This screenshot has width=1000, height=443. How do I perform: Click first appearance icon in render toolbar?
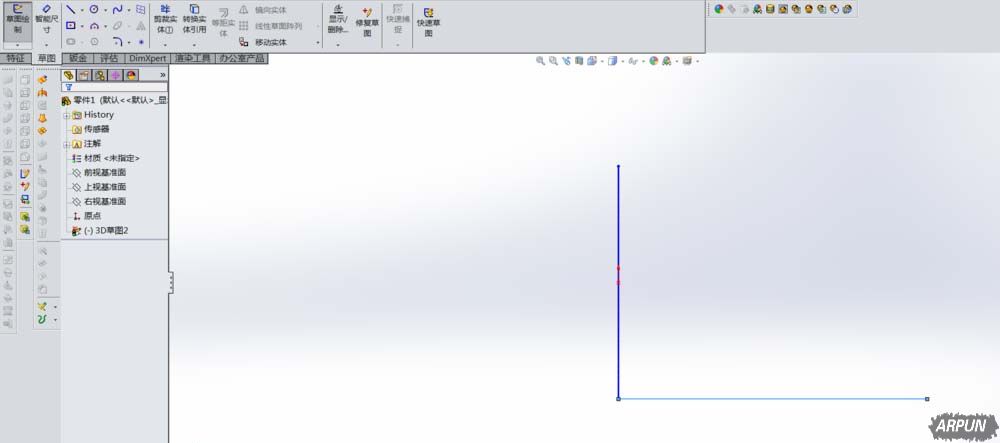coord(719,9)
